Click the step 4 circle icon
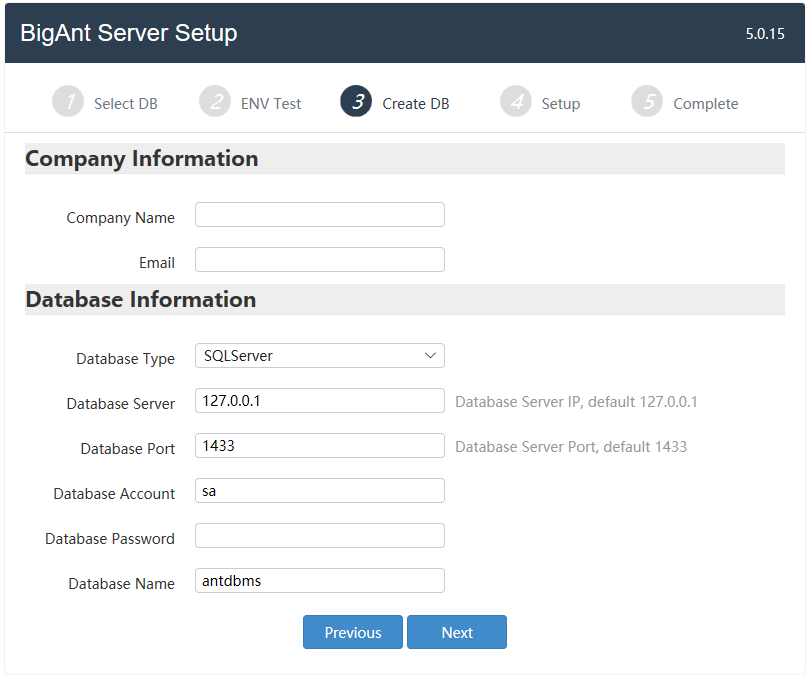Image resolution: width=811 pixels, height=683 pixels. (516, 101)
